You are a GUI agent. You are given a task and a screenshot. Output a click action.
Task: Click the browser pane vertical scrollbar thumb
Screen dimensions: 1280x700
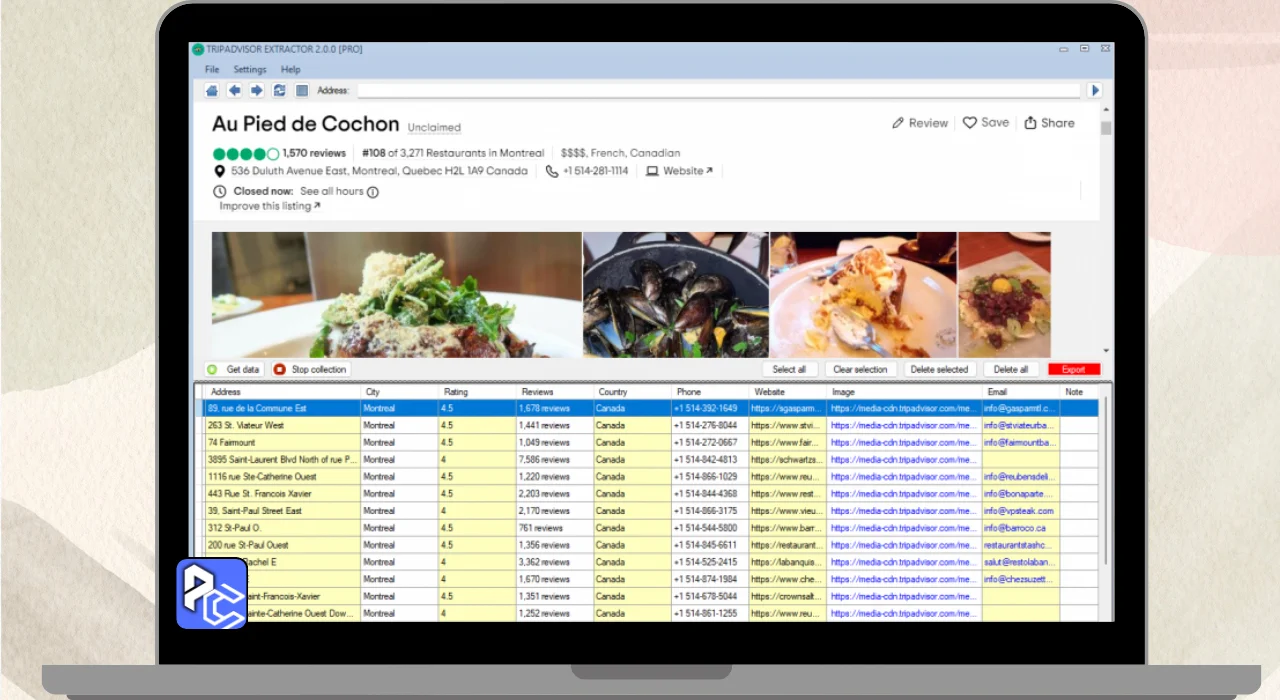coord(1106,128)
